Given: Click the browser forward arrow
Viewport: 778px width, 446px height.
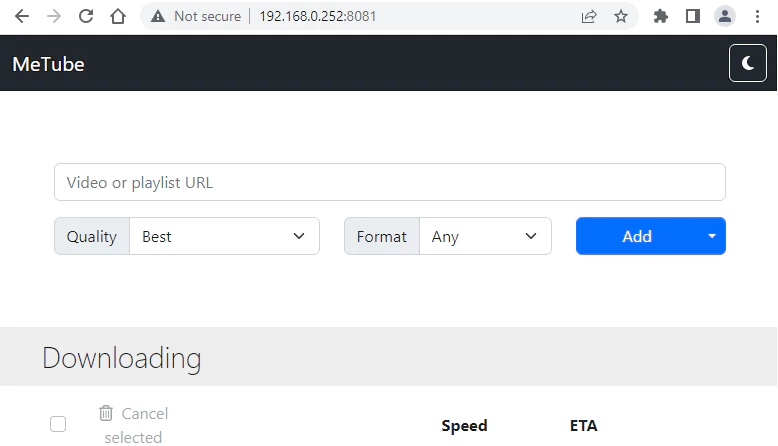Looking at the screenshot, I should coord(54,16).
